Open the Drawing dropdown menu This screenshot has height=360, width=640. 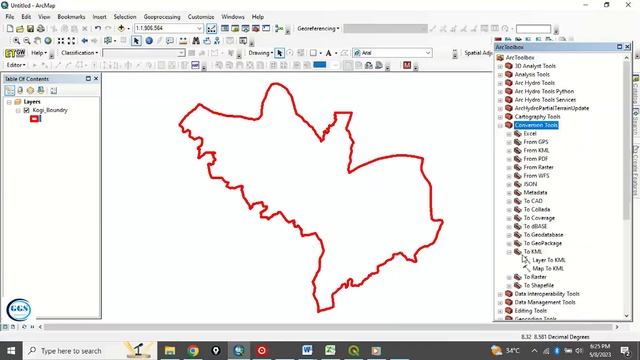click(261, 53)
